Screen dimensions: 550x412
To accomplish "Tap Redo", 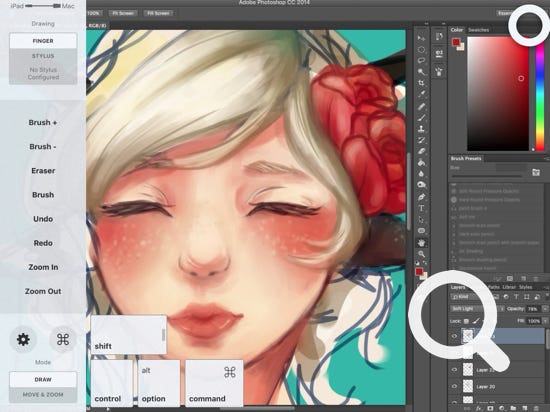I will [x=43, y=243].
